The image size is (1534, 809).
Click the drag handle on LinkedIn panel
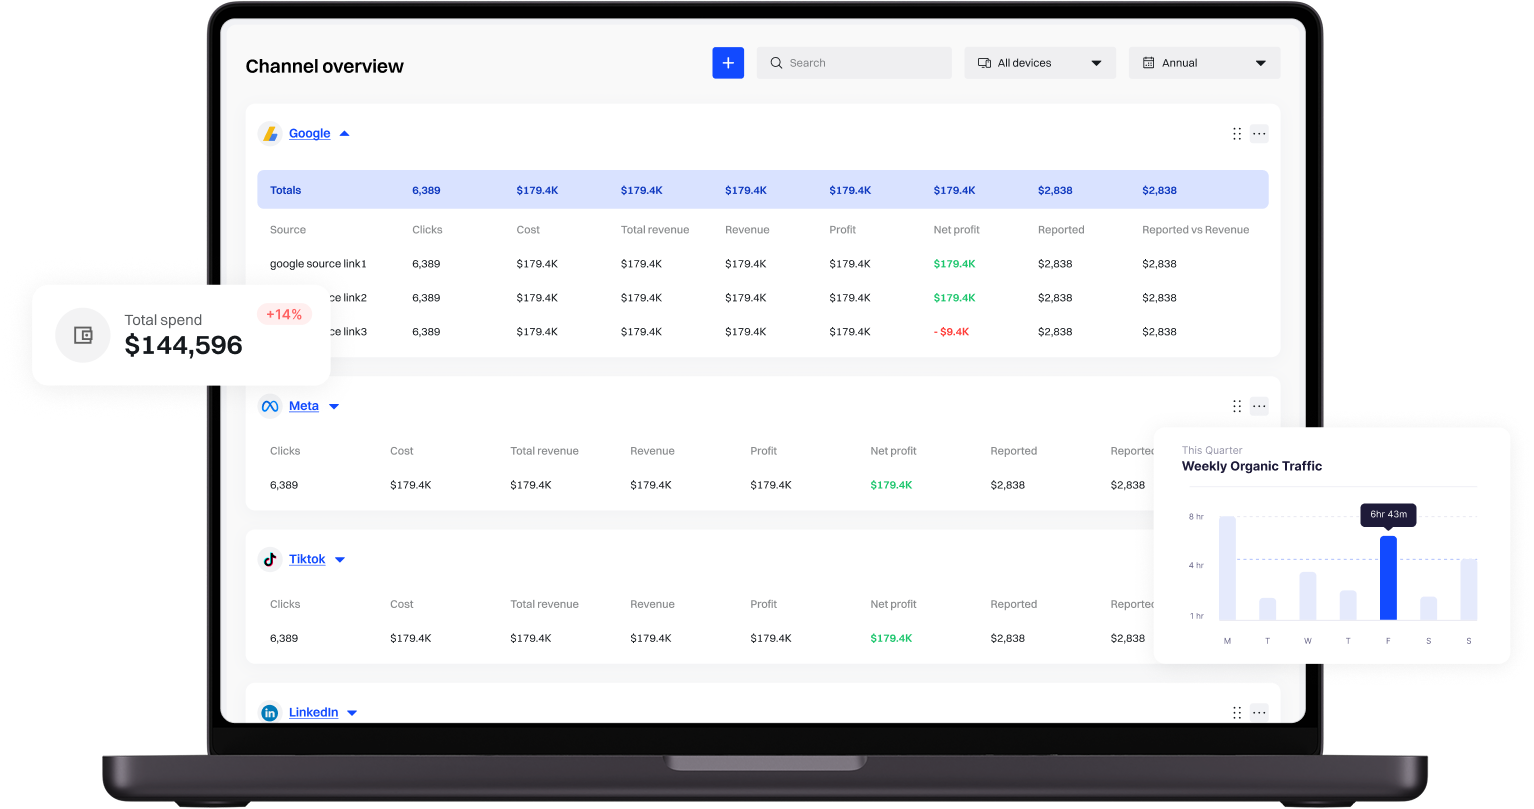point(1237,713)
